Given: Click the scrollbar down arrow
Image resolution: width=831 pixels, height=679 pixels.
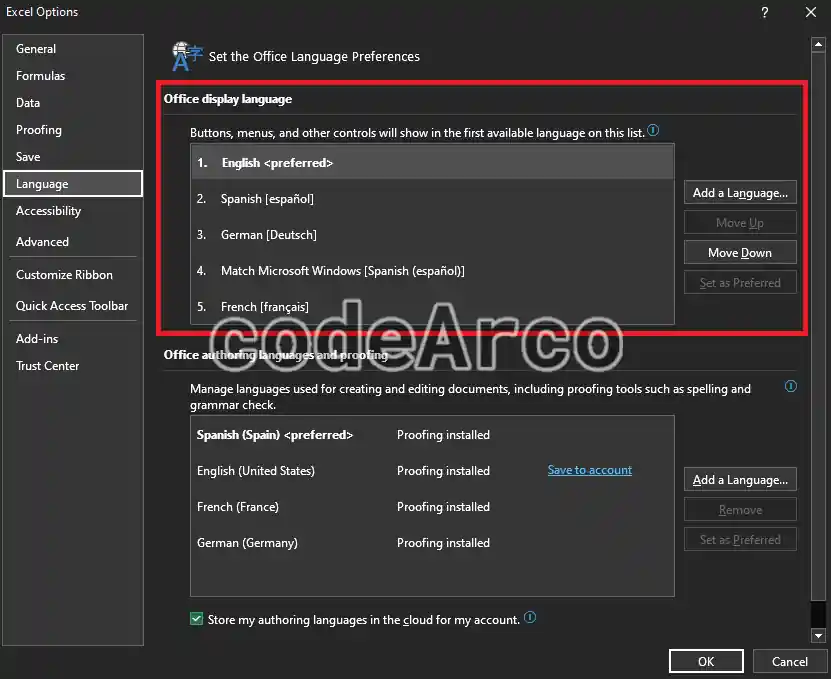Looking at the screenshot, I should click(x=818, y=635).
